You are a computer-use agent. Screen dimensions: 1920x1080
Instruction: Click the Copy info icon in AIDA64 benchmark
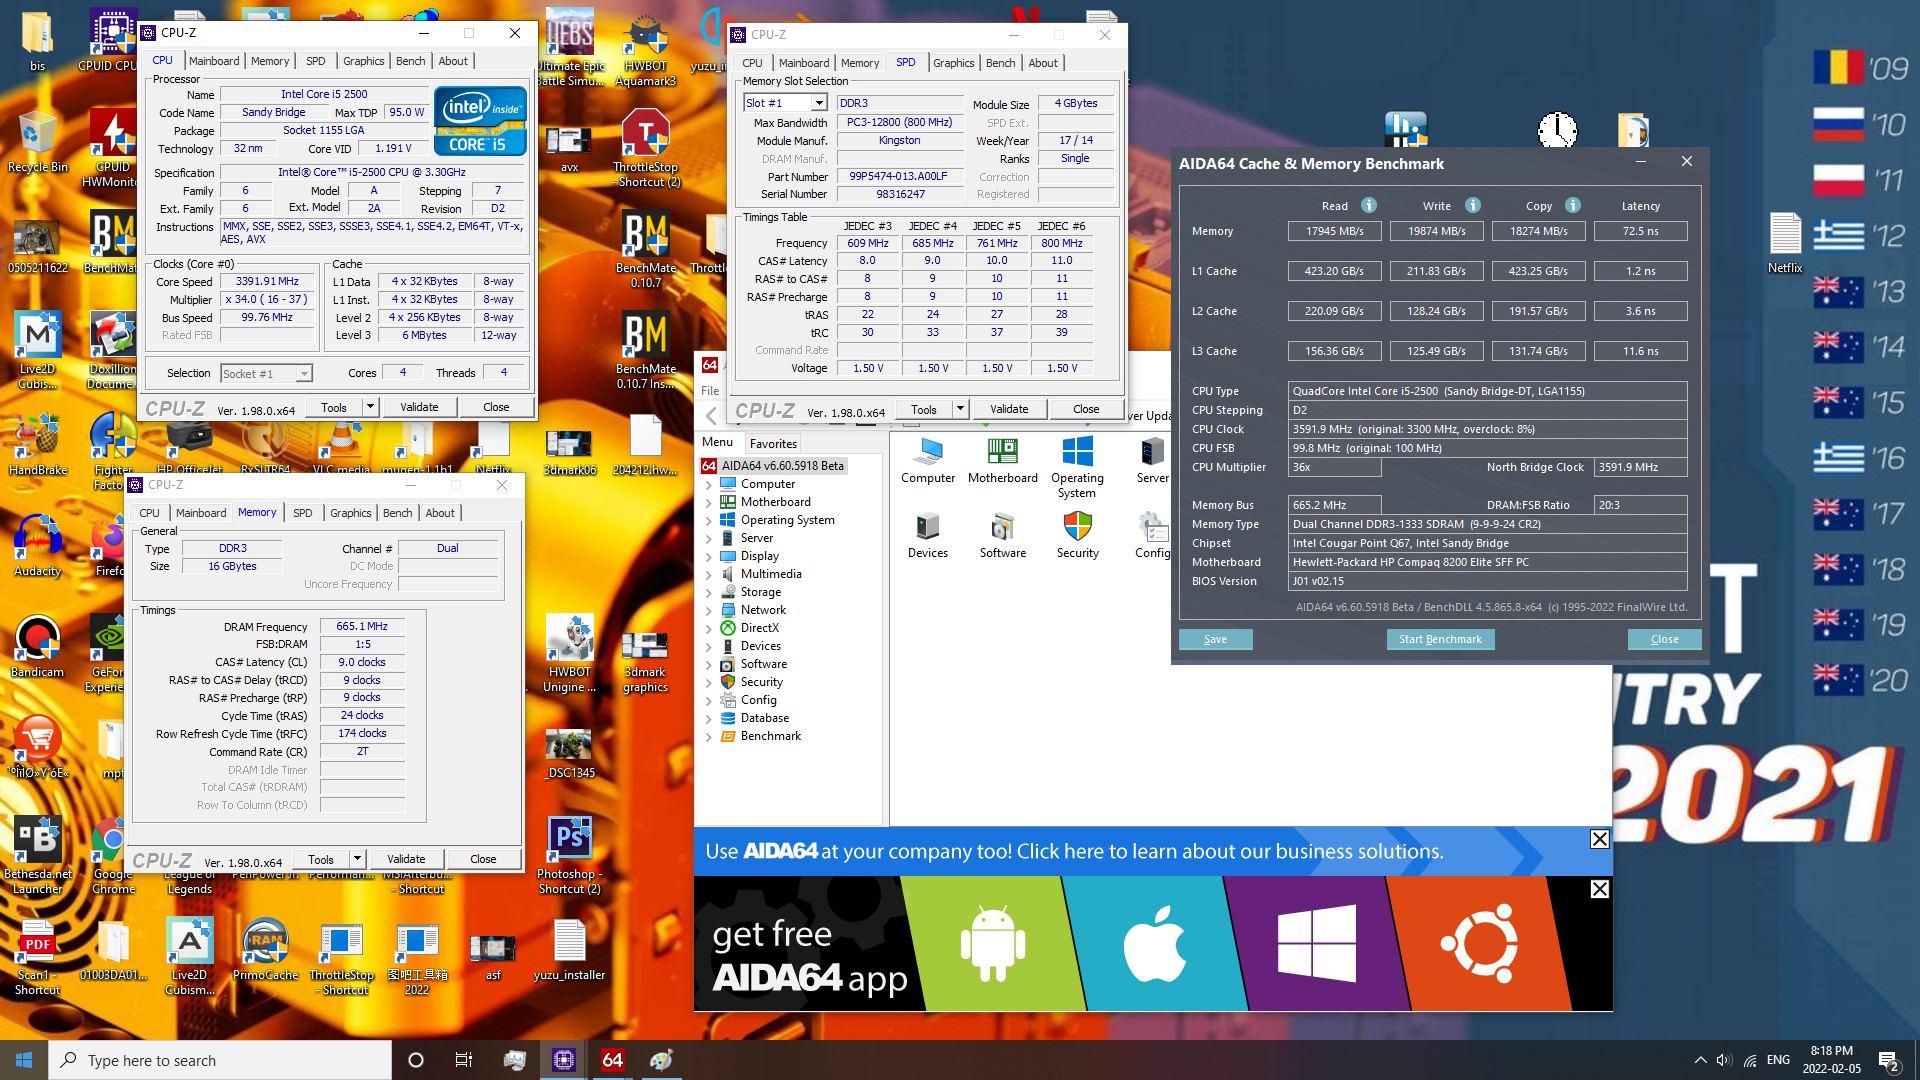coord(1573,205)
